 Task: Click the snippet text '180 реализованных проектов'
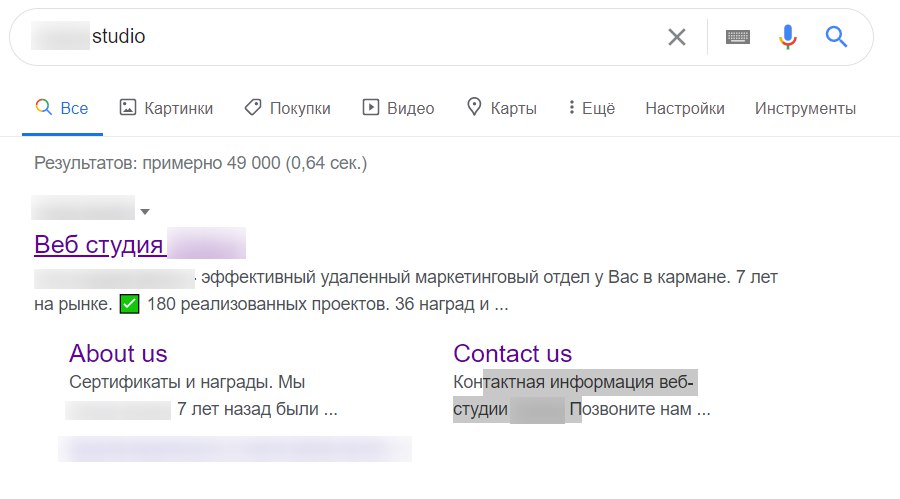point(268,304)
